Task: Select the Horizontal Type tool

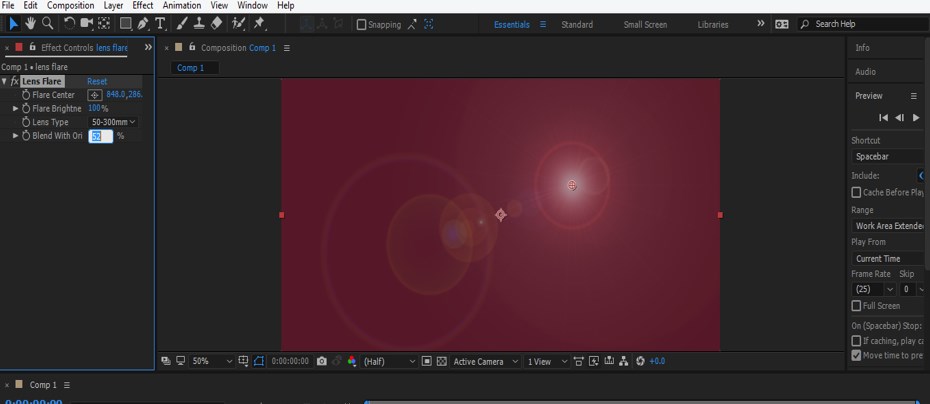Action: pos(160,24)
